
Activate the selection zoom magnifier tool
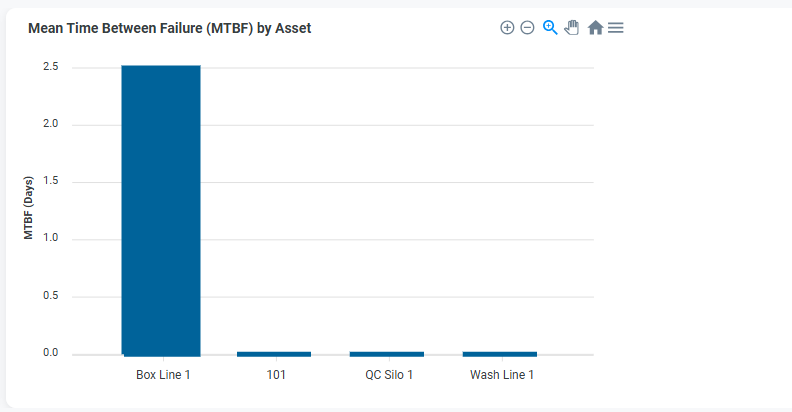click(x=549, y=28)
